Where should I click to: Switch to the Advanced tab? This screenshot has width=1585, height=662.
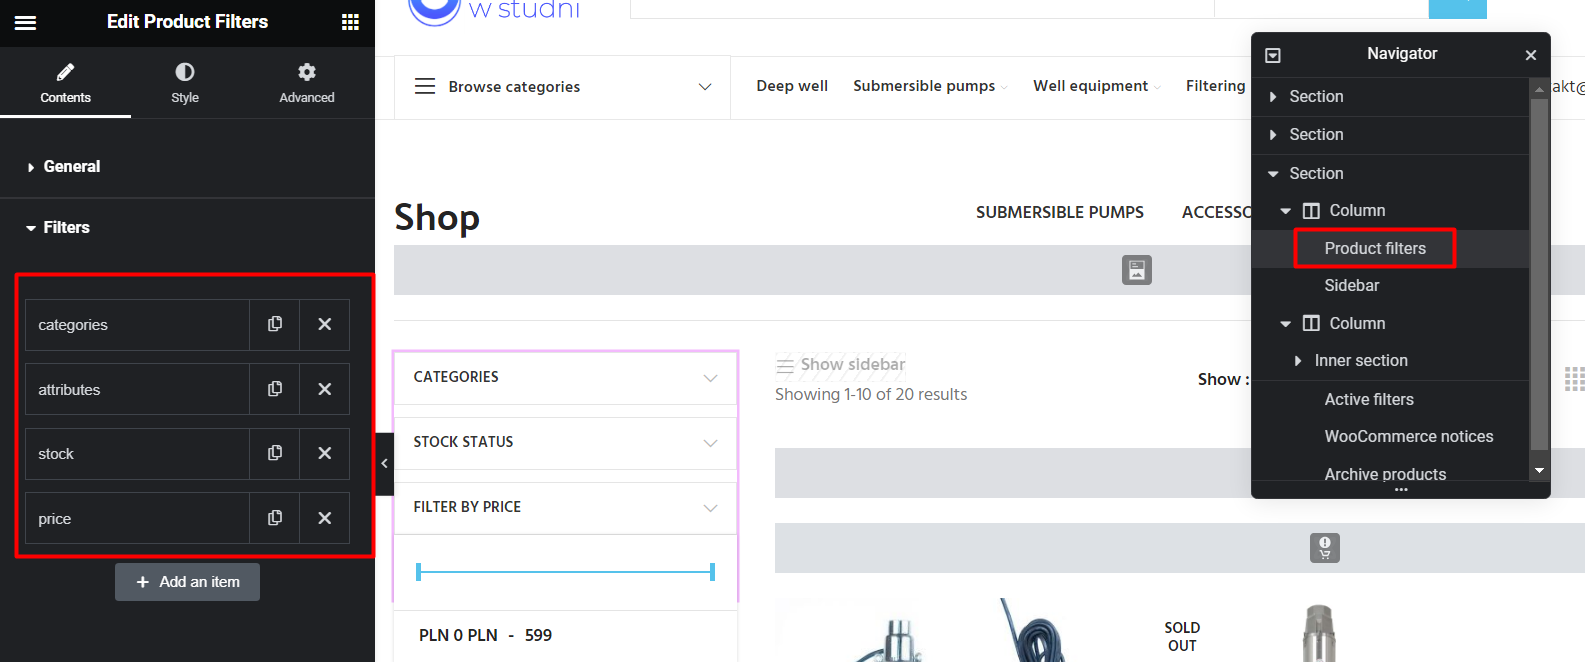pyautogui.click(x=307, y=83)
